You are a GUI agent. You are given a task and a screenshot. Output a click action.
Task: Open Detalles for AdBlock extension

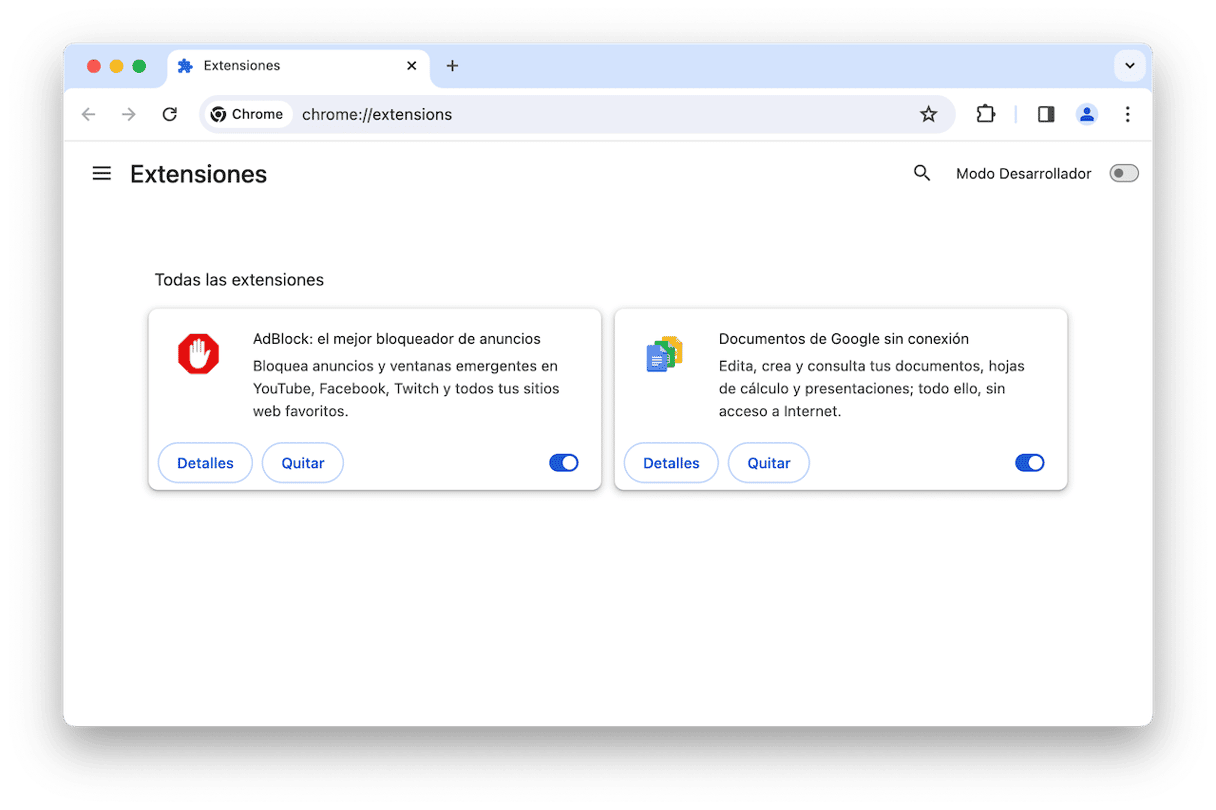pos(205,463)
